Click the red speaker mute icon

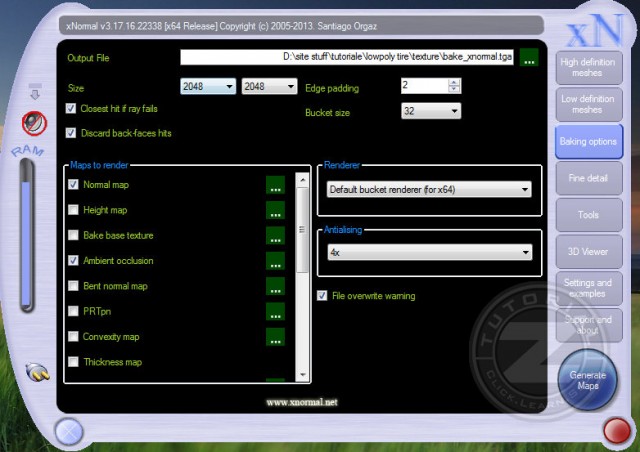point(35,123)
